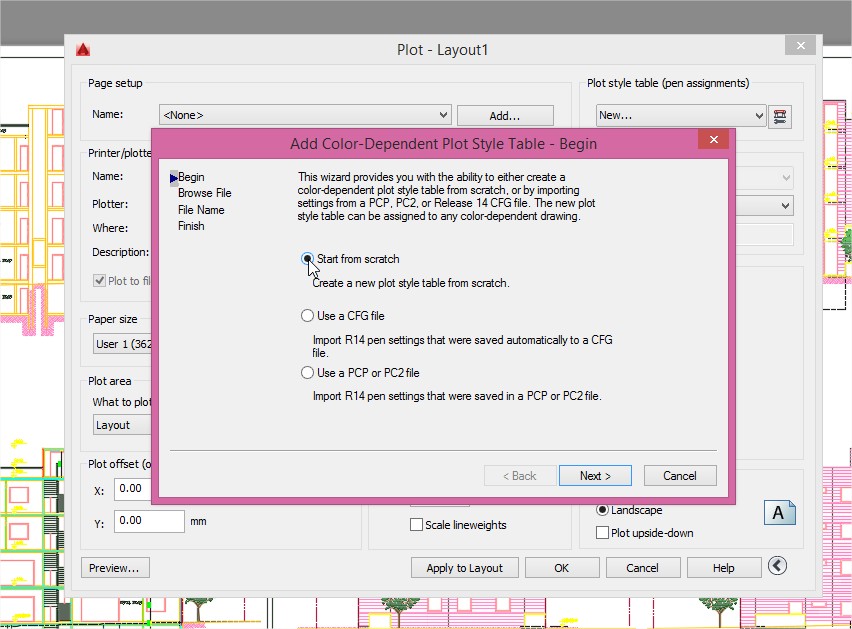
Task: Click Apply to Layout button
Action: click(465, 568)
